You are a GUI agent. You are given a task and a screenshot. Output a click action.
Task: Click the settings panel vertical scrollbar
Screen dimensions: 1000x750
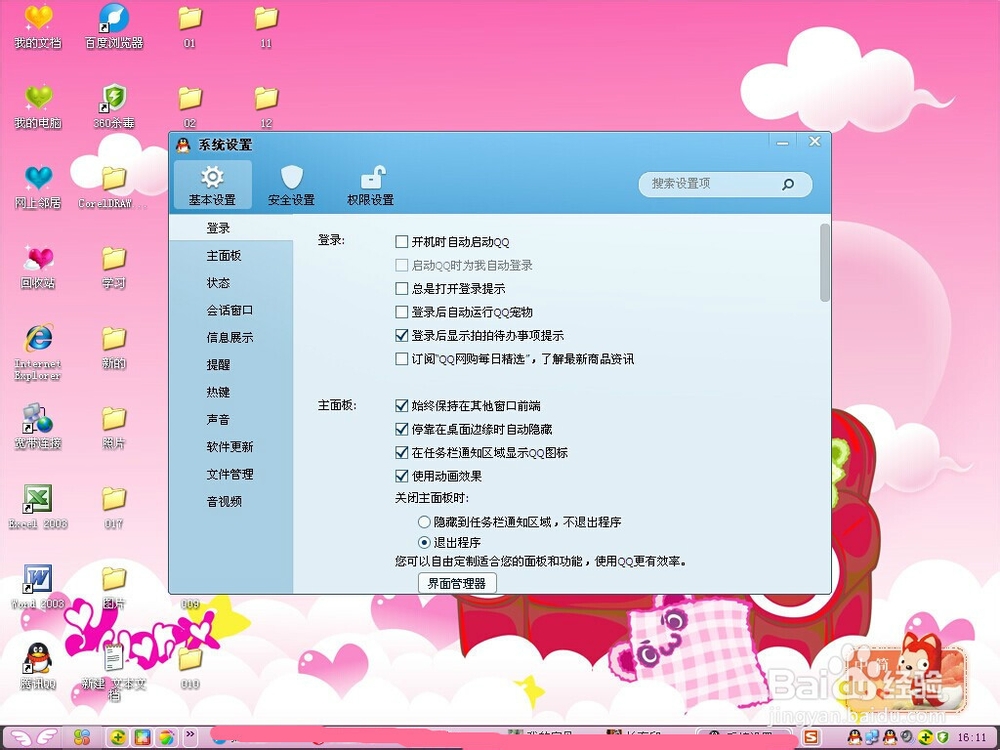(x=825, y=262)
